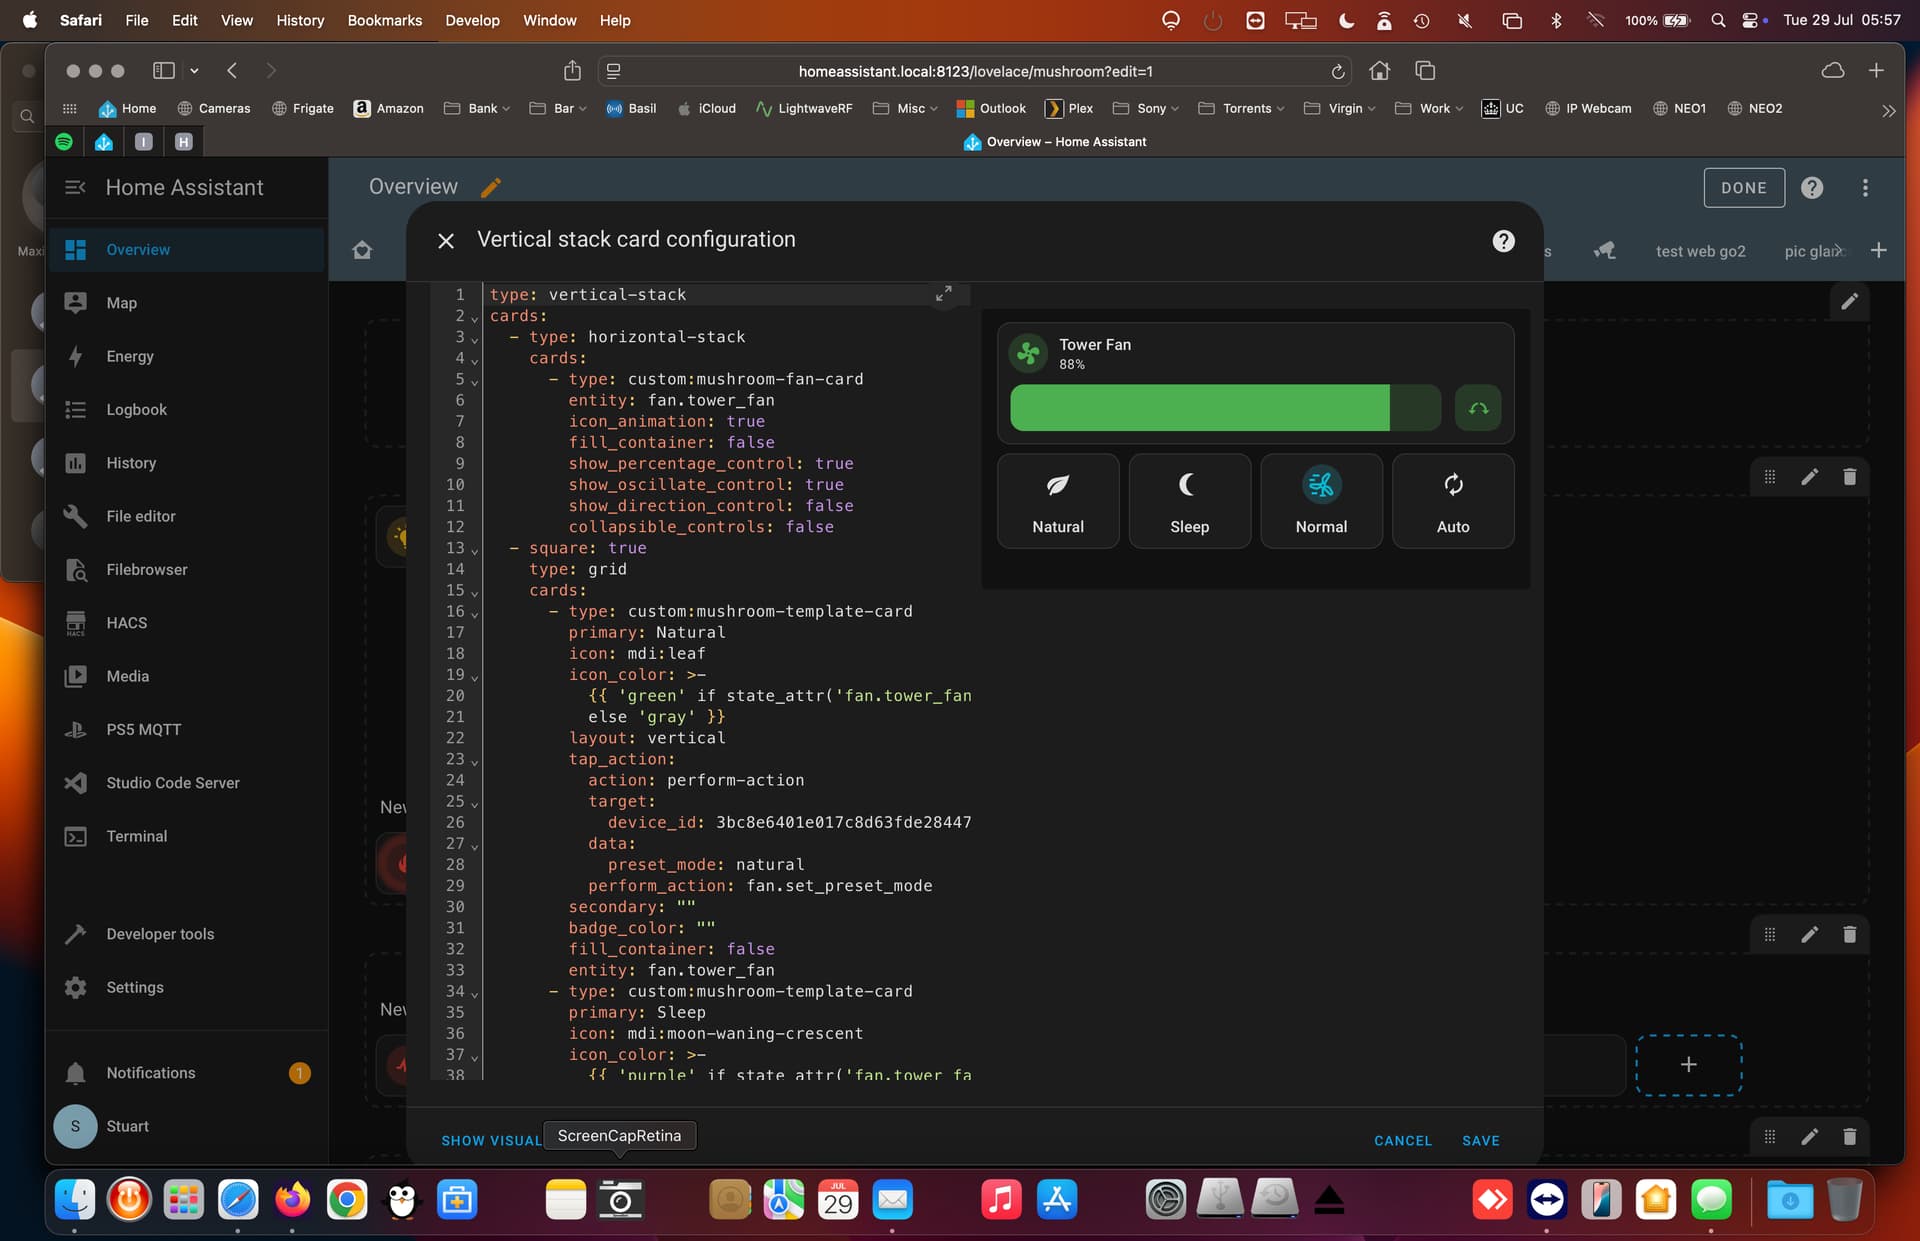The height and width of the screenshot is (1241, 1920).
Task: Cancel the card configuration dialog
Action: 1402,1140
